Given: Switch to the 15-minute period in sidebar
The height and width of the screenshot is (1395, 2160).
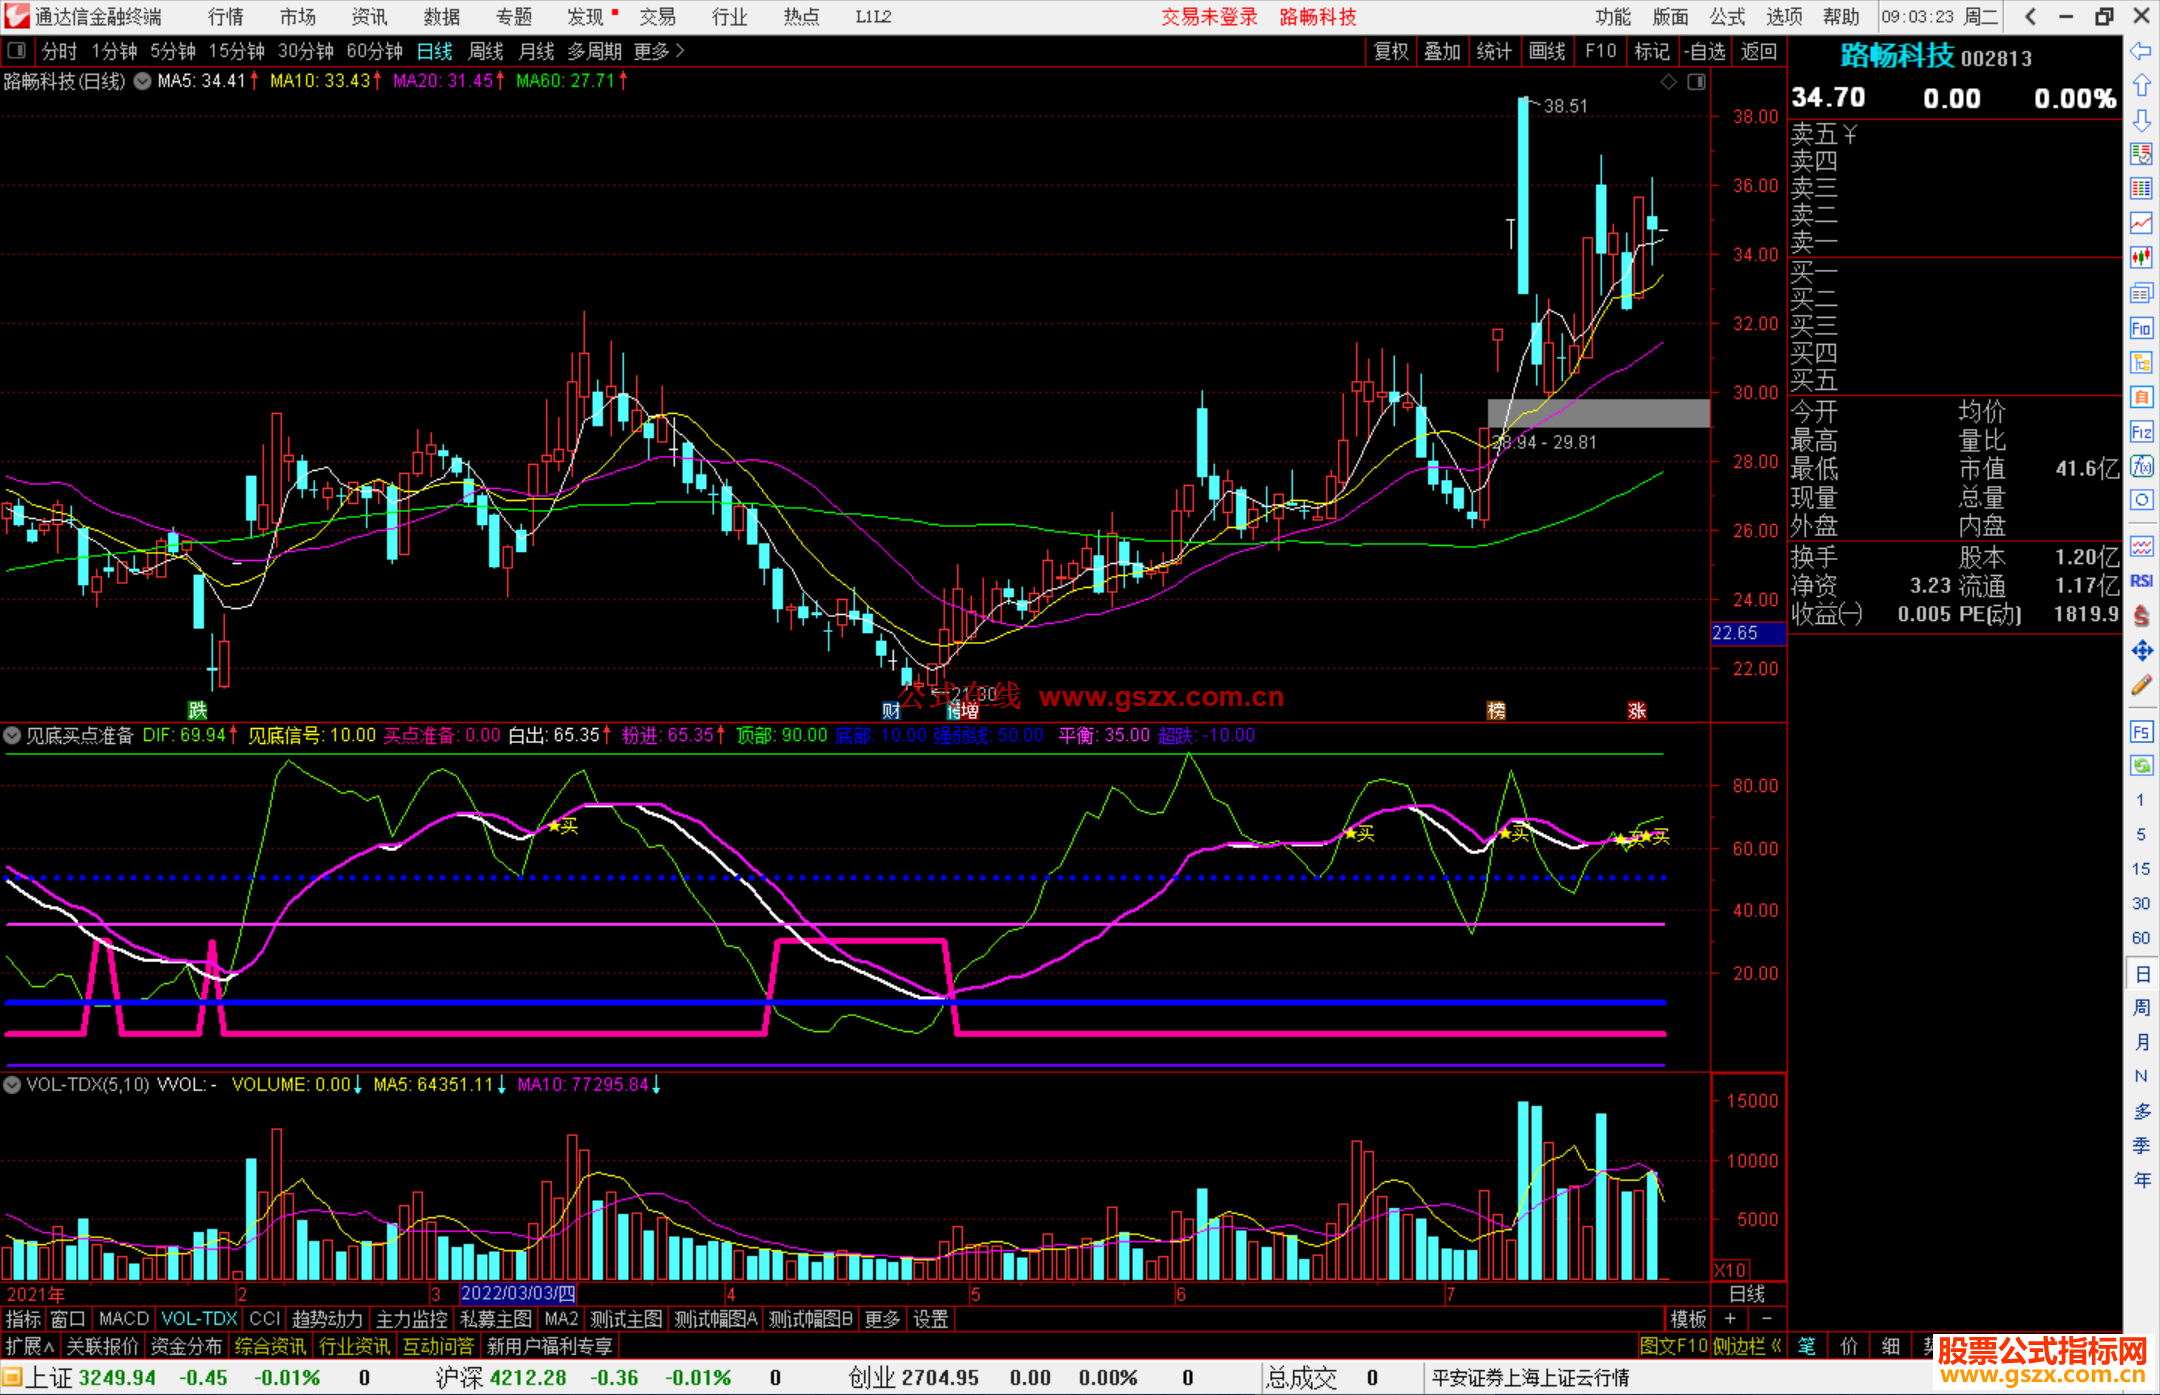Looking at the screenshot, I should 2140,869.
